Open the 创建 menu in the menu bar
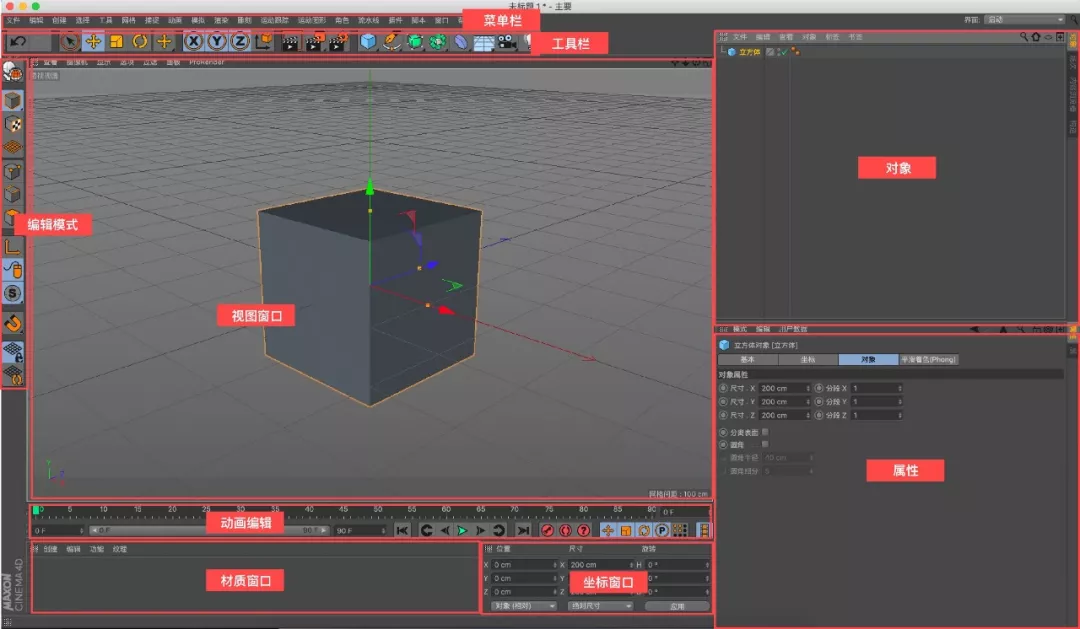This screenshot has width=1080, height=629. pyautogui.click(x=59, y=21)
